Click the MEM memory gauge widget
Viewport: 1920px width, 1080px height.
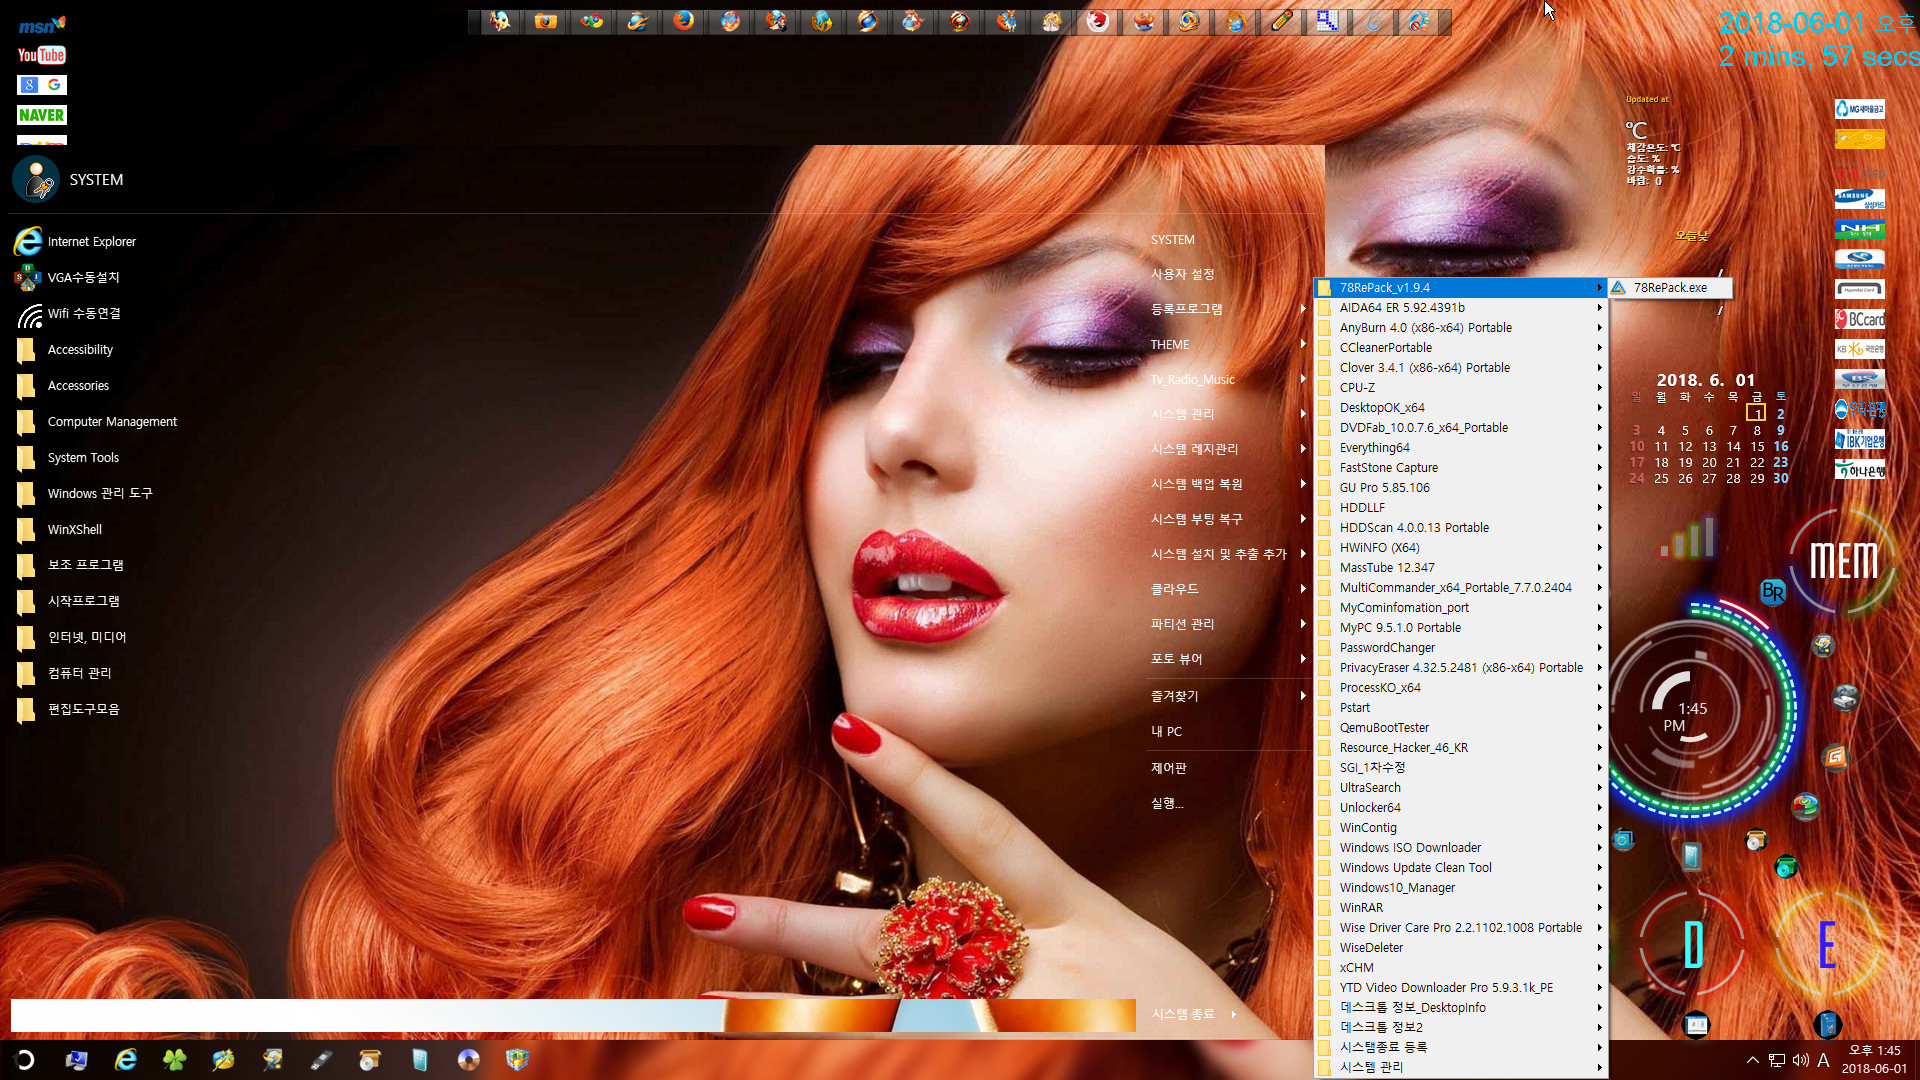(x=1843, y=561)
